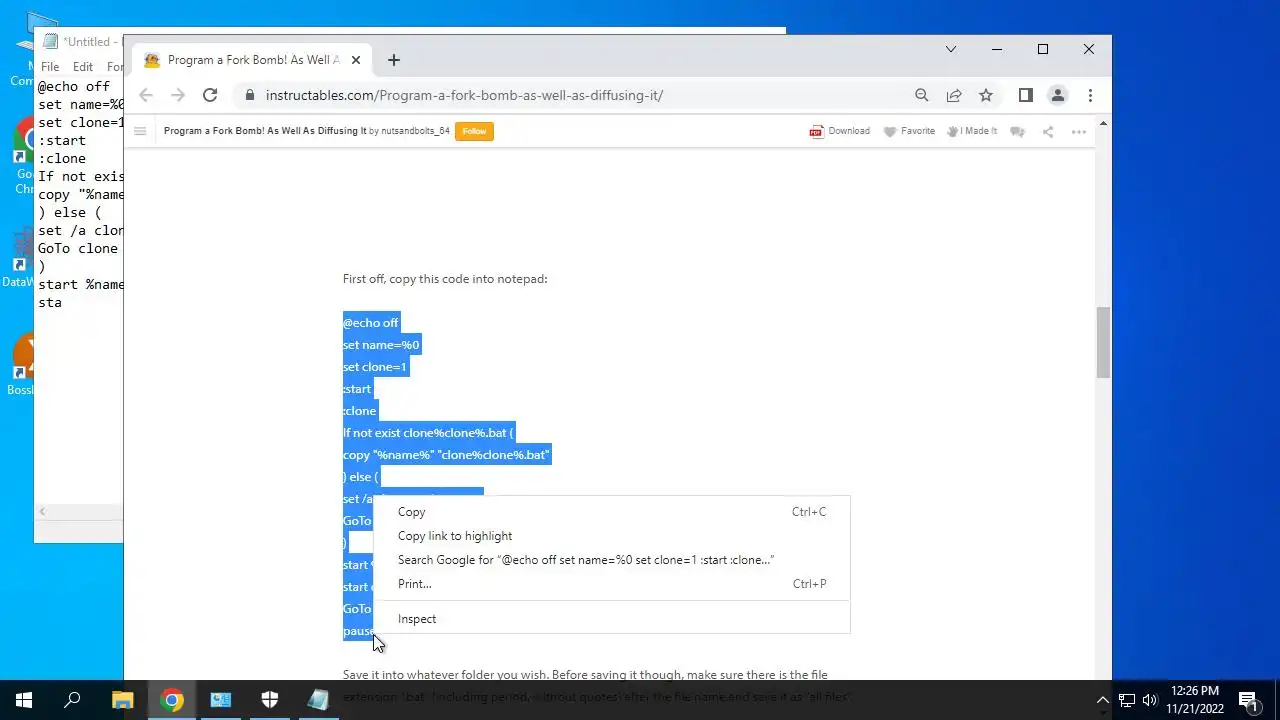
Task: Click the highlighted line '@echo off'
Action: (x=371, y=323)
